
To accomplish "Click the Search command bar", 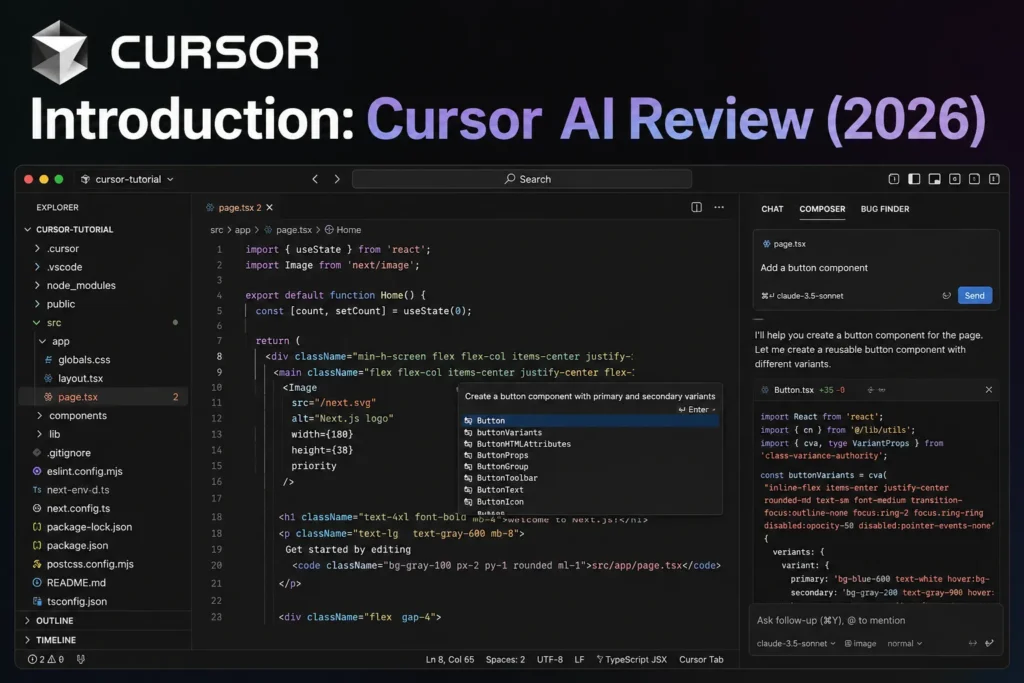I will tap(522, 179).
